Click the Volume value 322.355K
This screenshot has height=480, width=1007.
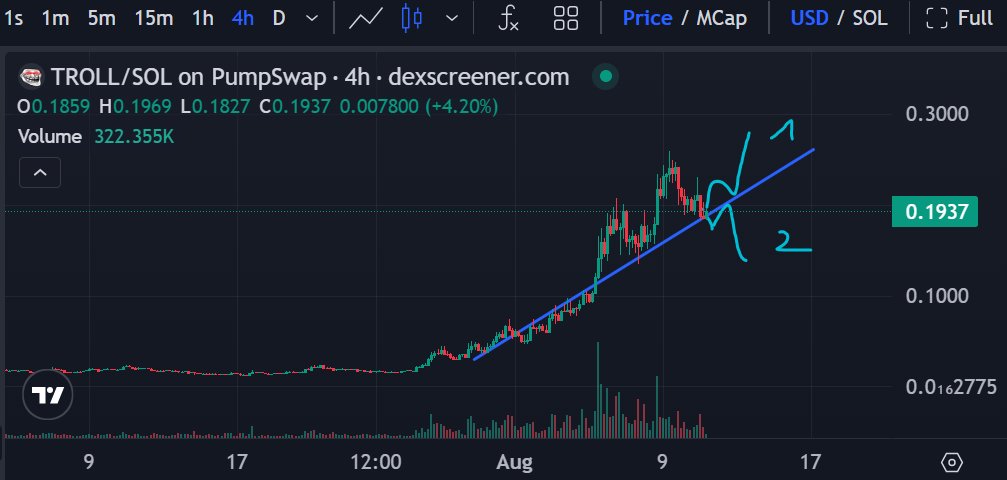click(134, 137)
